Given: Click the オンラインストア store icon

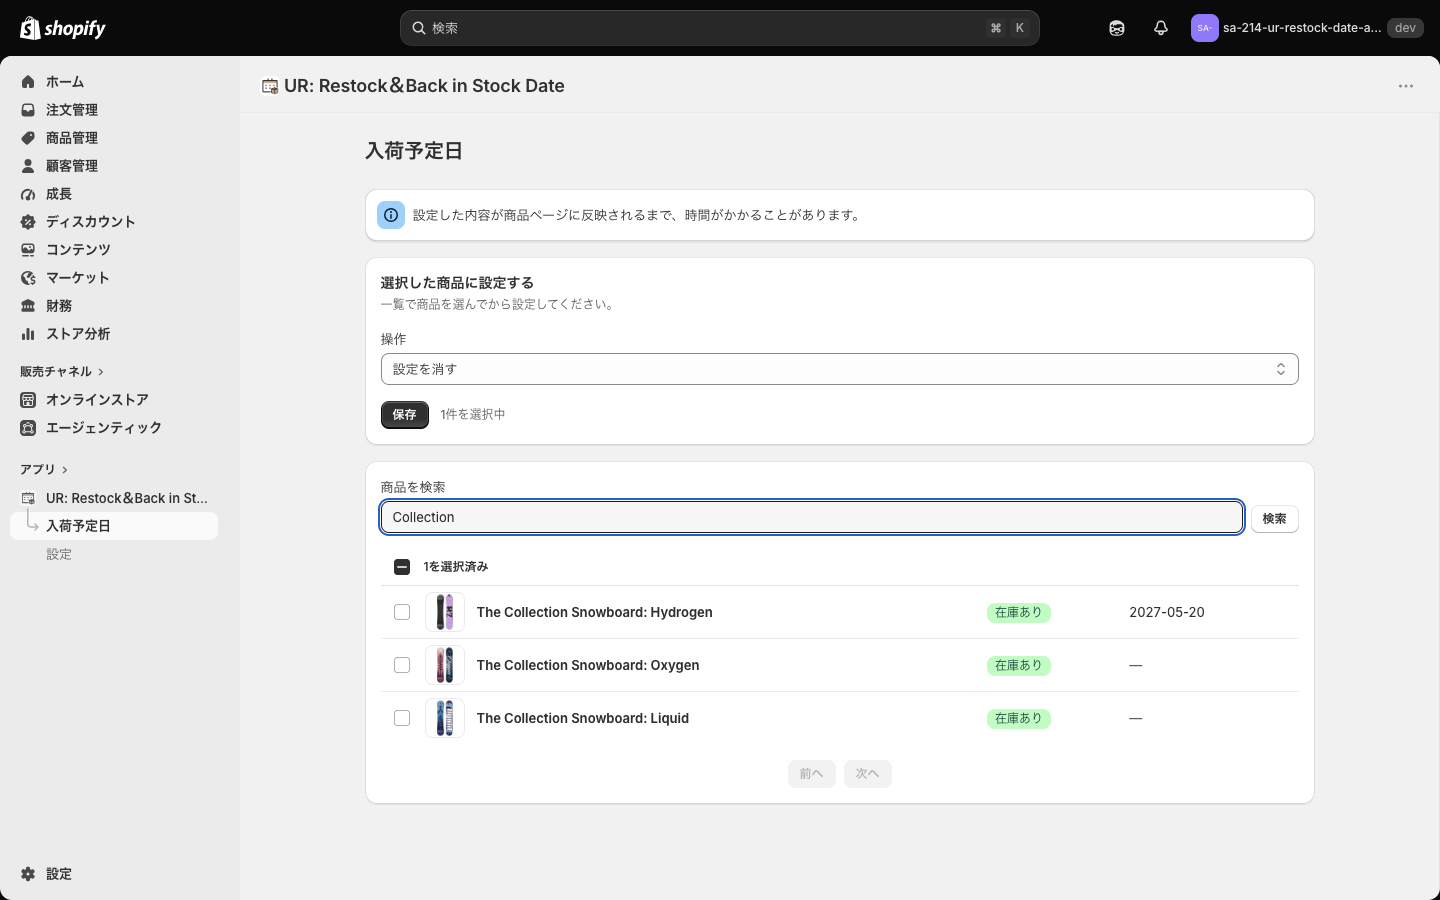Looking at the screenshot, I should (x=28, y=400).
